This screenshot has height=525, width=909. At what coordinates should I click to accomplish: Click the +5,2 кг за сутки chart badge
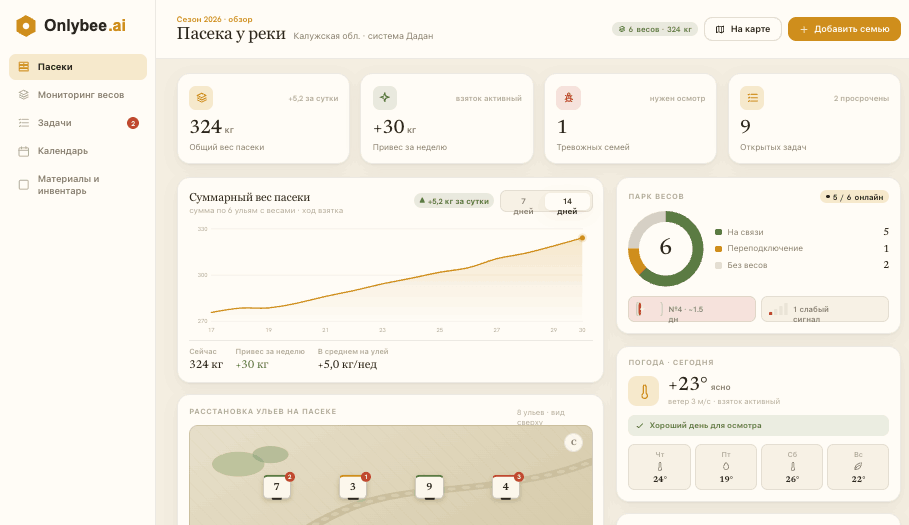tap(454, 201)
